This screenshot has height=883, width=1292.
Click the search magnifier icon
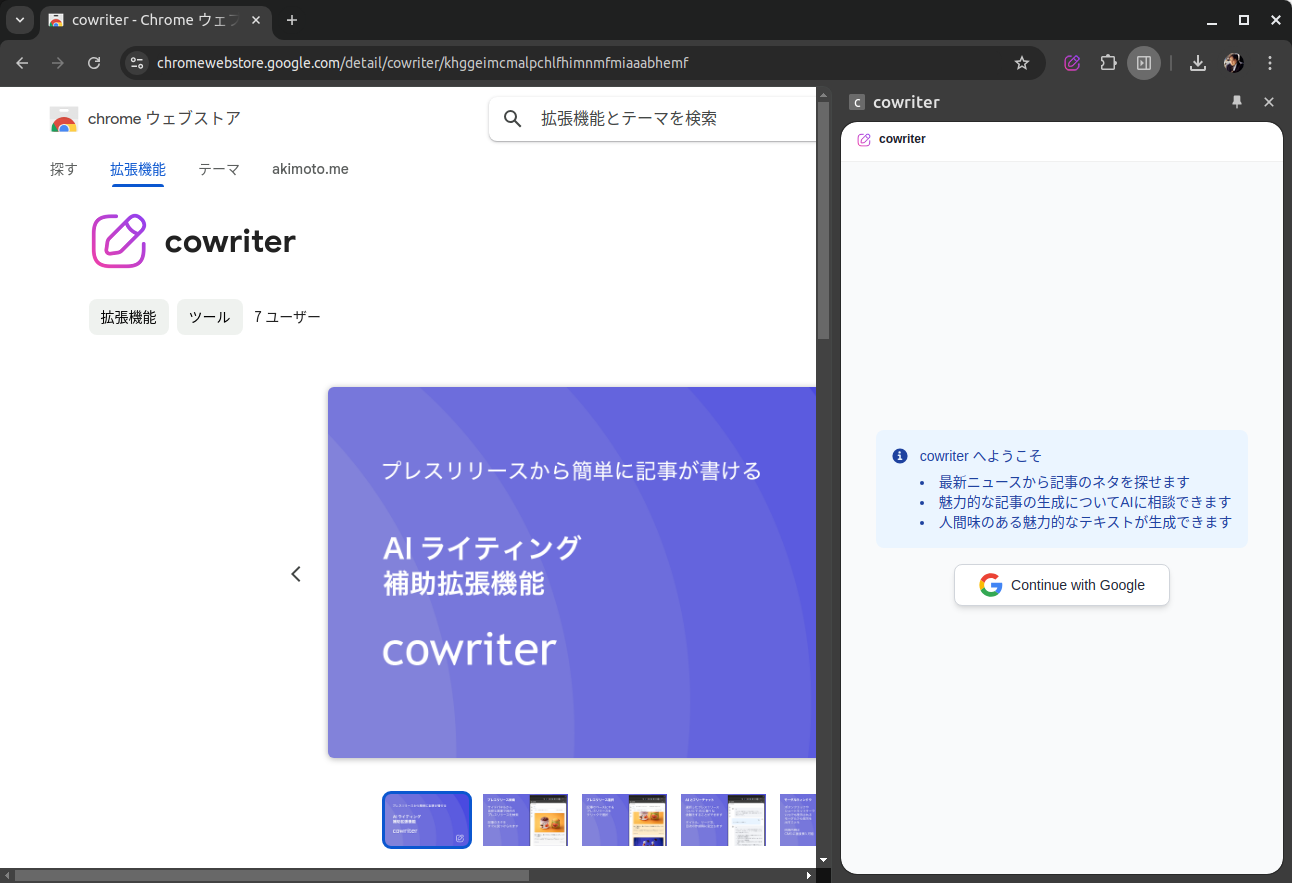click(513, 119)
